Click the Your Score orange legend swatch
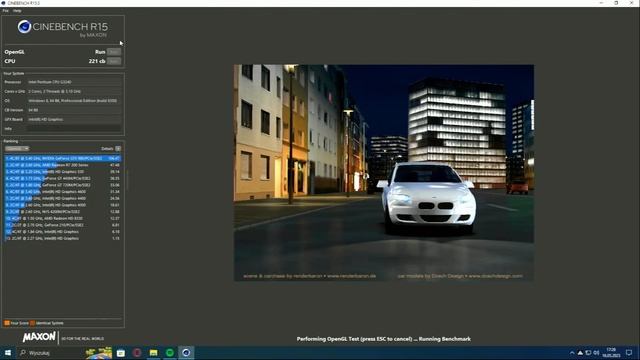This screenshot has height=360, width=640. [x=7, y=323]
